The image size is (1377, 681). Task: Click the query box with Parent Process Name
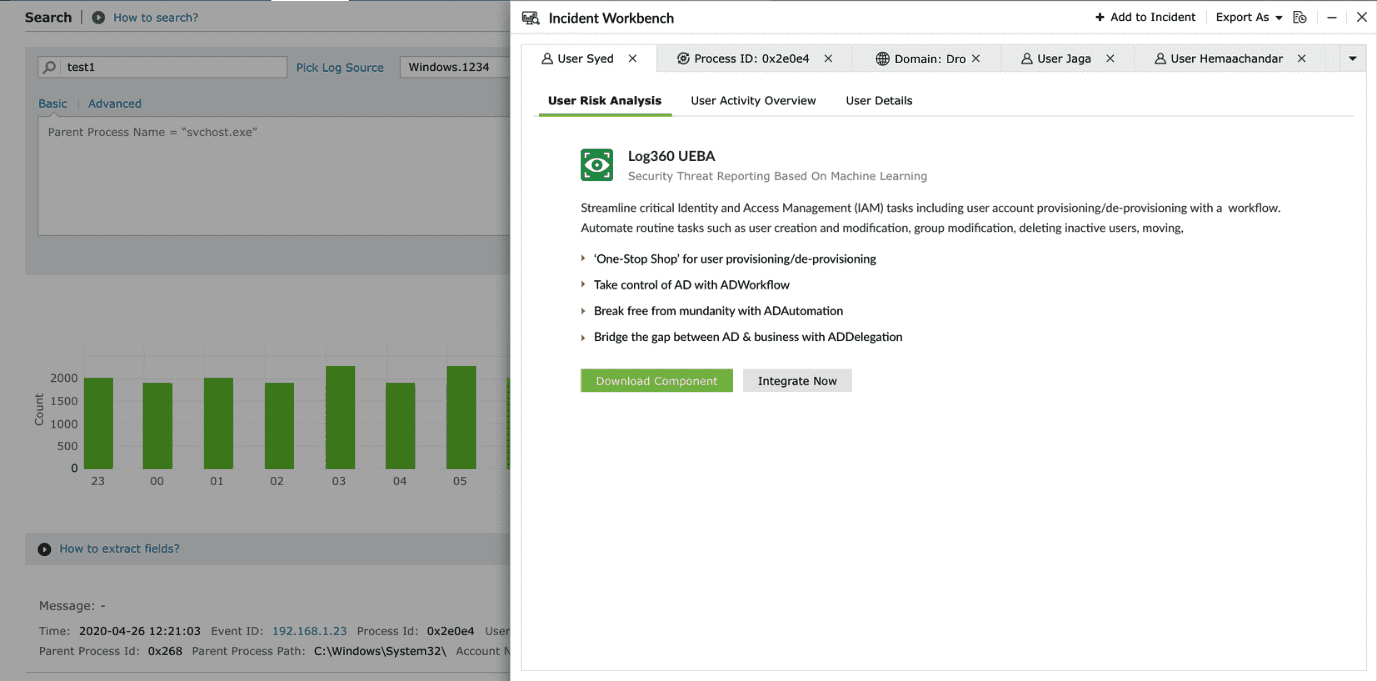[x=274, y=175]
